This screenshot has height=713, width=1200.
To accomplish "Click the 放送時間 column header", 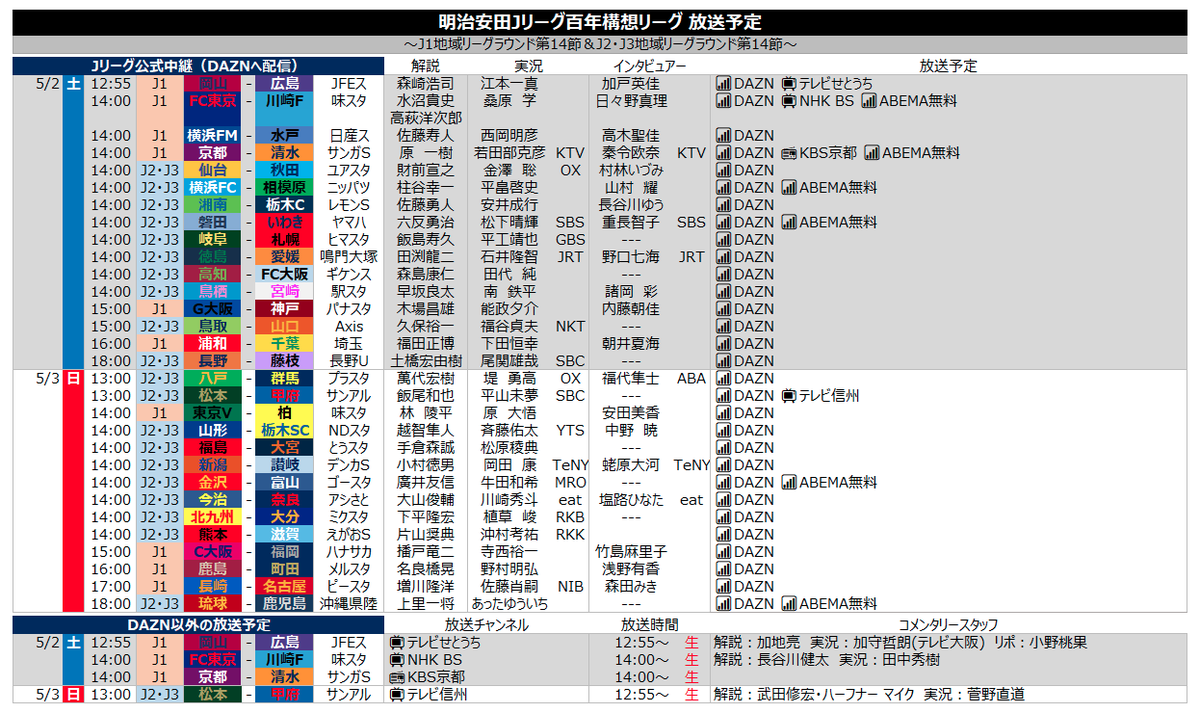I will click(x=649, y=625).
